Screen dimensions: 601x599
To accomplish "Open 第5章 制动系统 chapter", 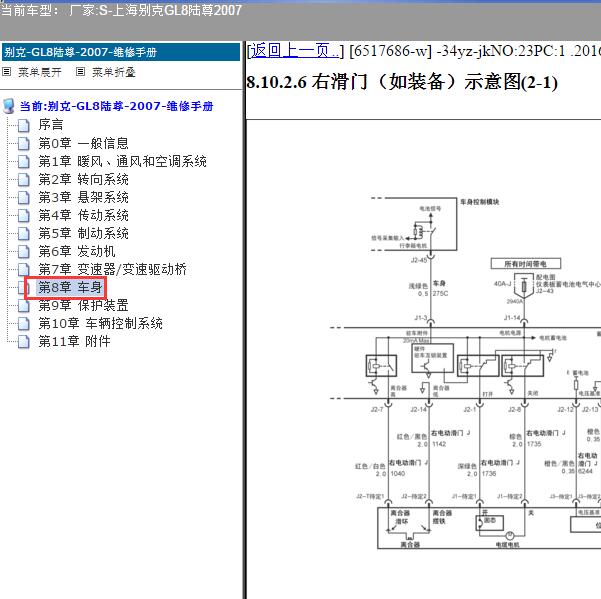I will [x=84, y=233].
